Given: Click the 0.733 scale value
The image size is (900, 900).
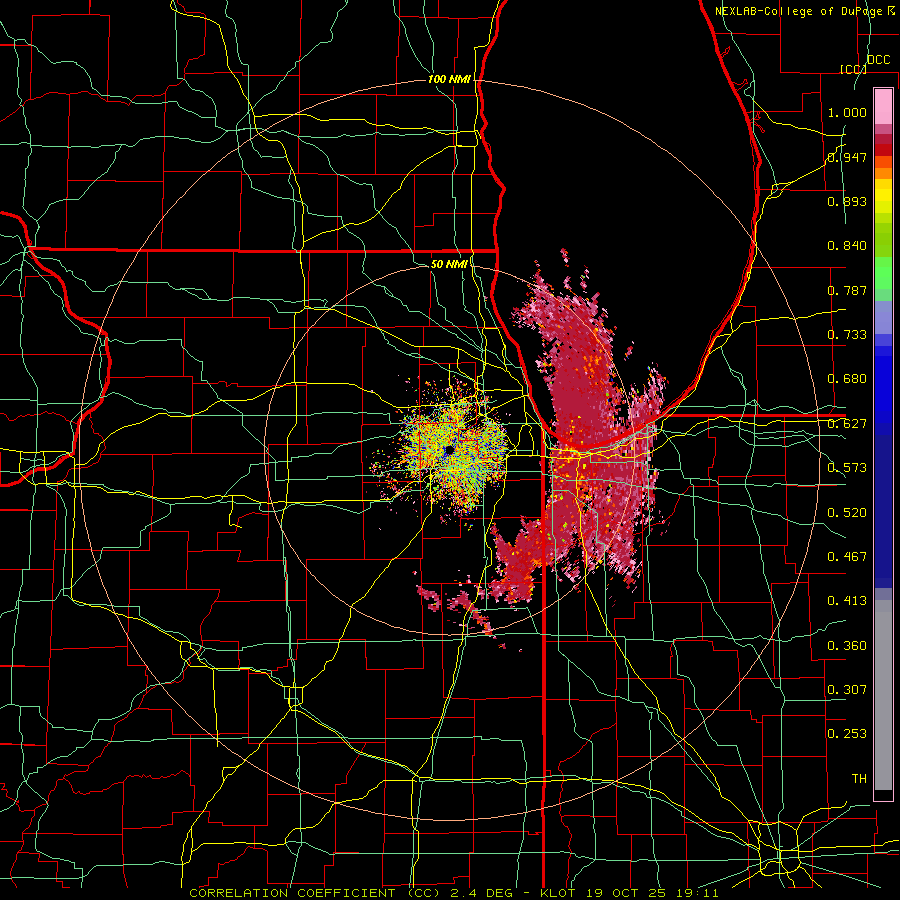Looking at the screenshot, I should point(847,335).
